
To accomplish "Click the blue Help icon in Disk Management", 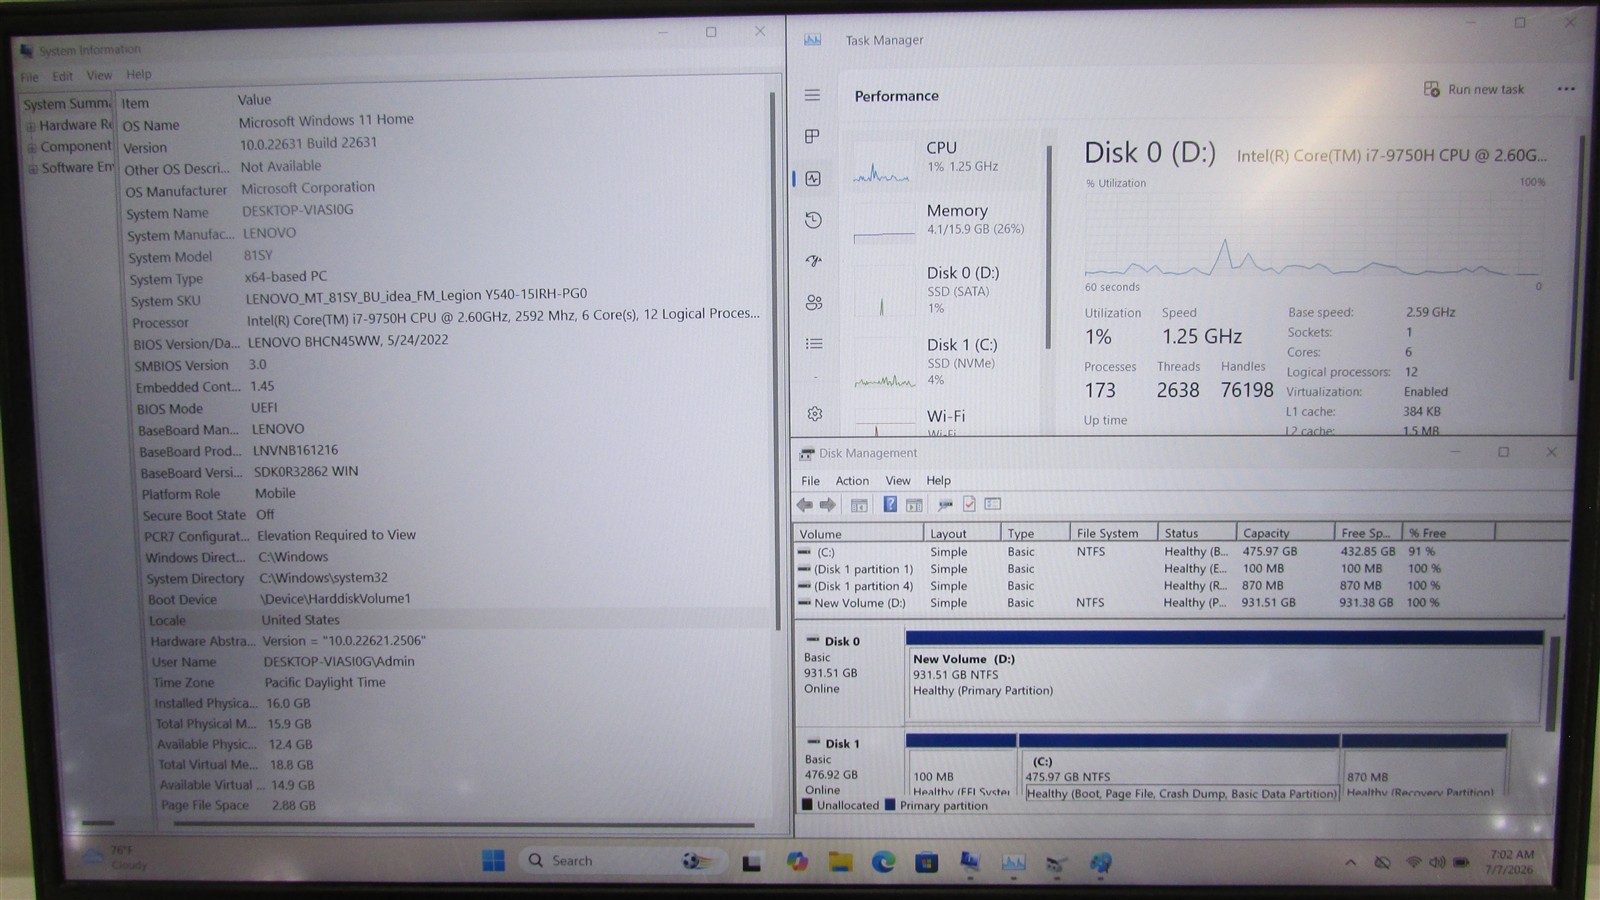I will pos(890,504).
